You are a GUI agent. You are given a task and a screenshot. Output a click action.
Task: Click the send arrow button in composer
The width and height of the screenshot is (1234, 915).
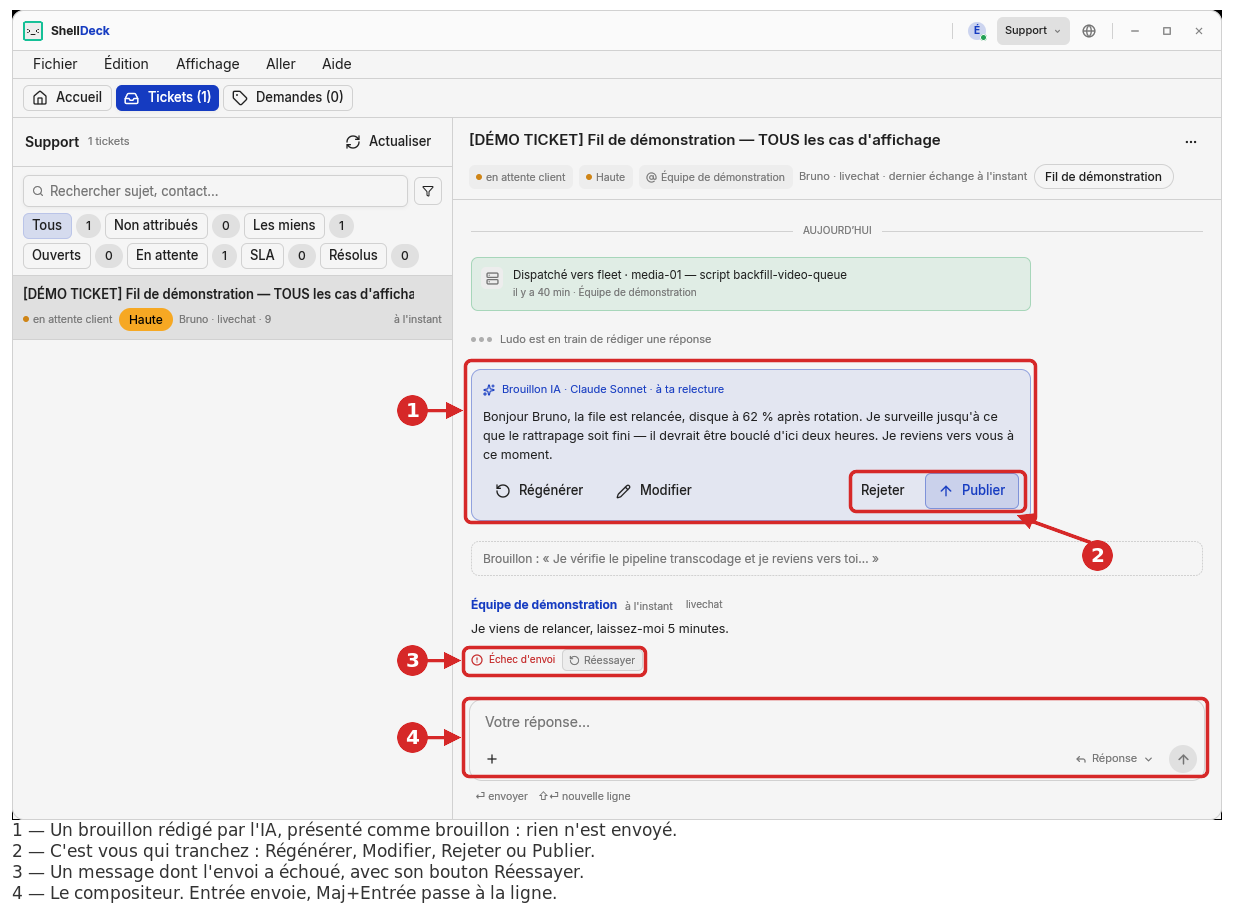pos(1183,759)
